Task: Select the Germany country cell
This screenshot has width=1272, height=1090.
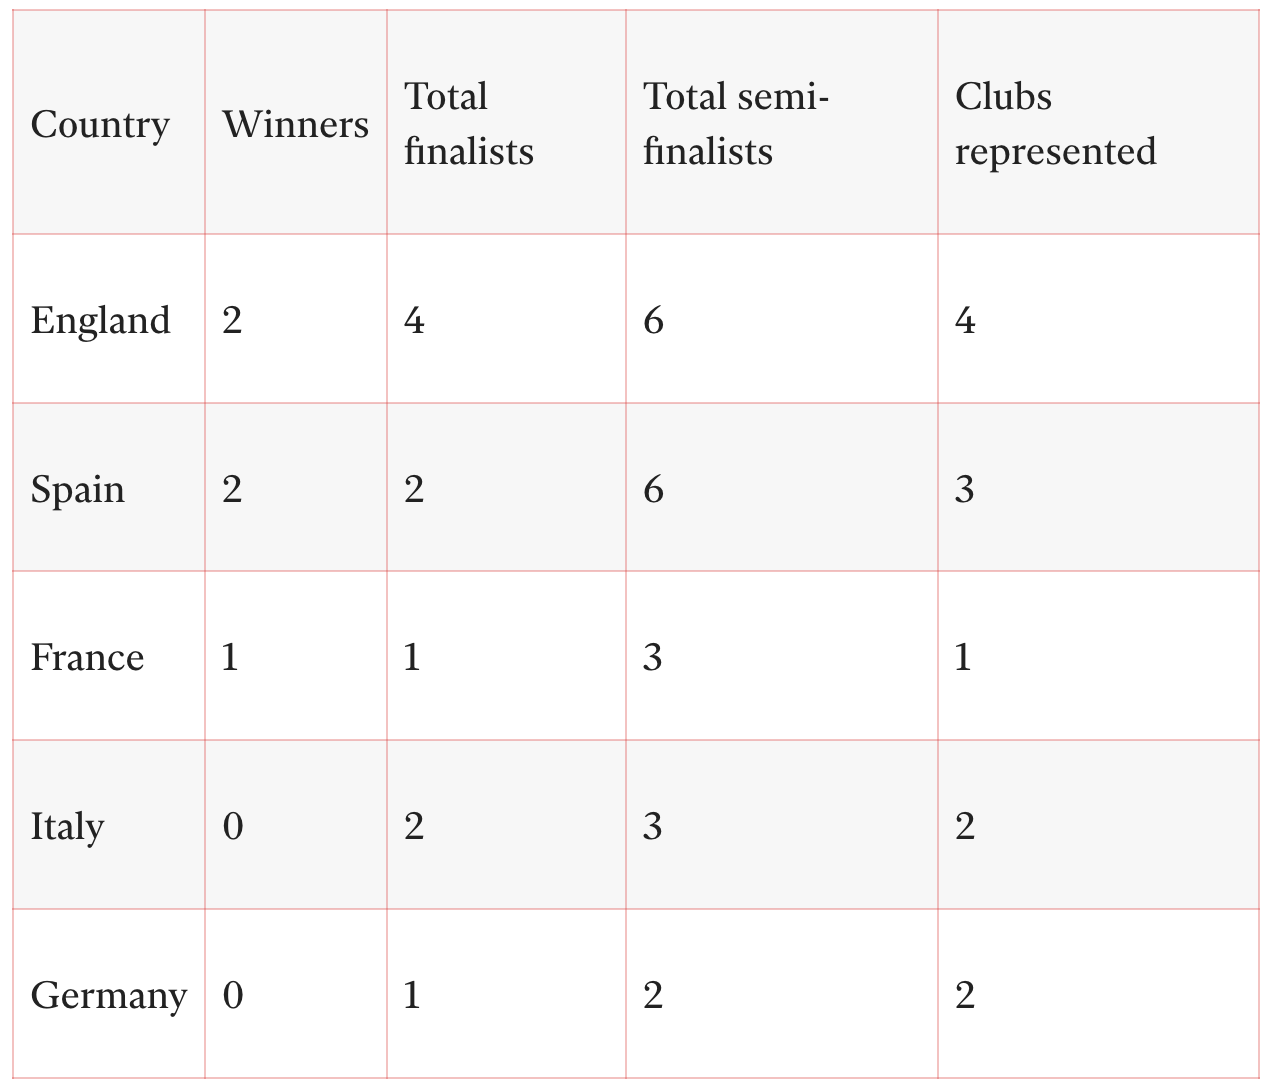Action: (108, 996)
